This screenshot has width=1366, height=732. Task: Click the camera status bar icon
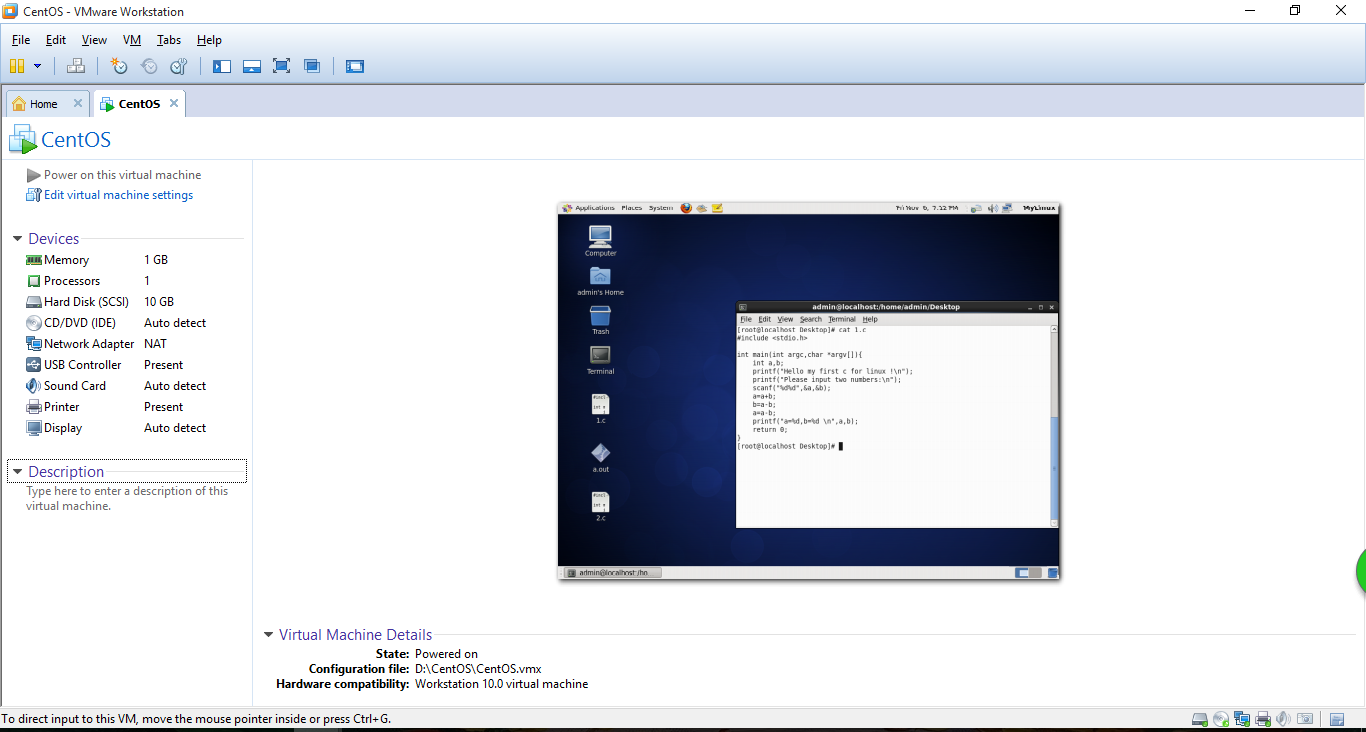tap(1305, 719)
